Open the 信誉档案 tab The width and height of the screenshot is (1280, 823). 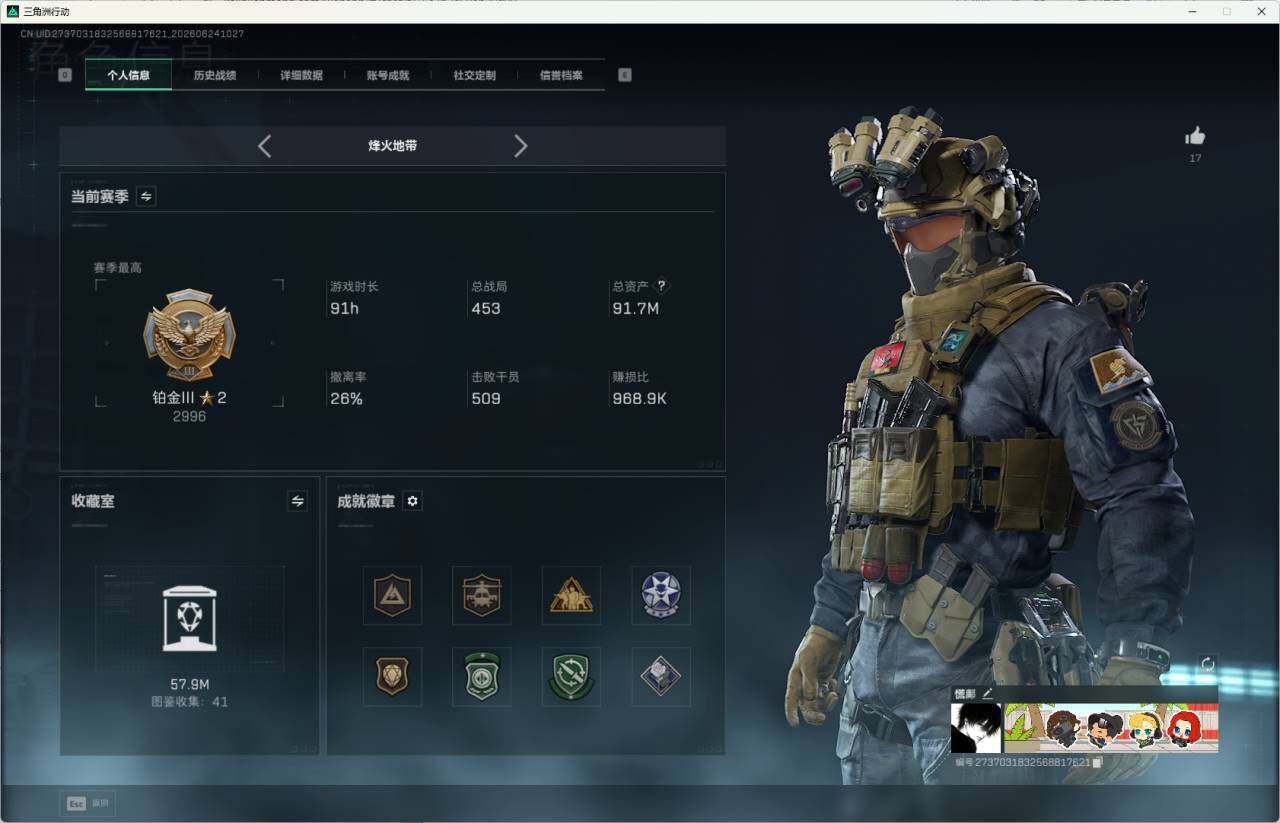click(x=561, y=75)
